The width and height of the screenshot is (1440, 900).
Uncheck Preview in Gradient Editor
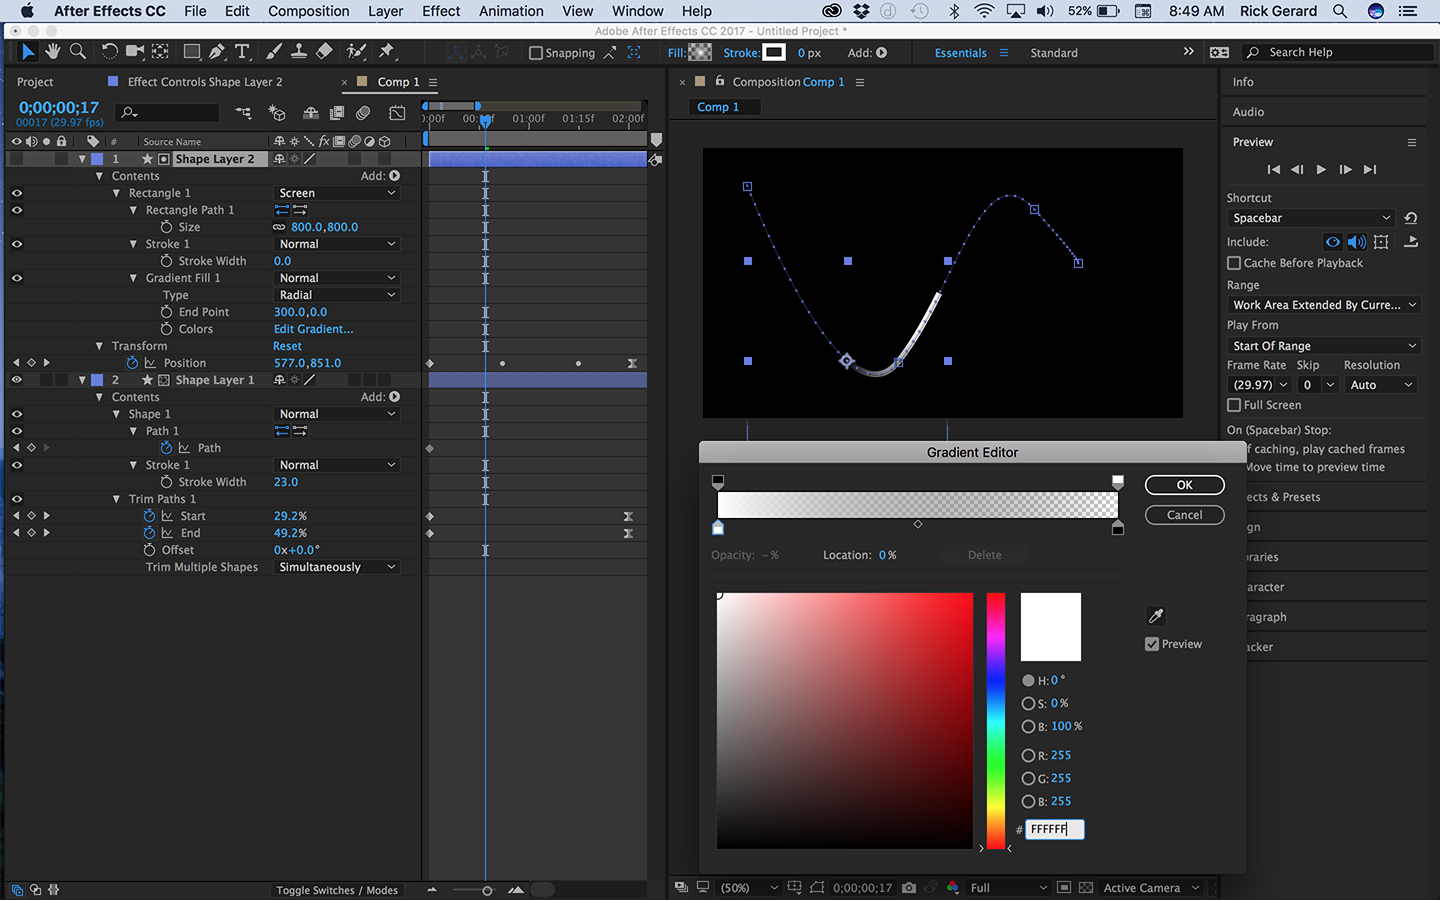point(1152,644)
